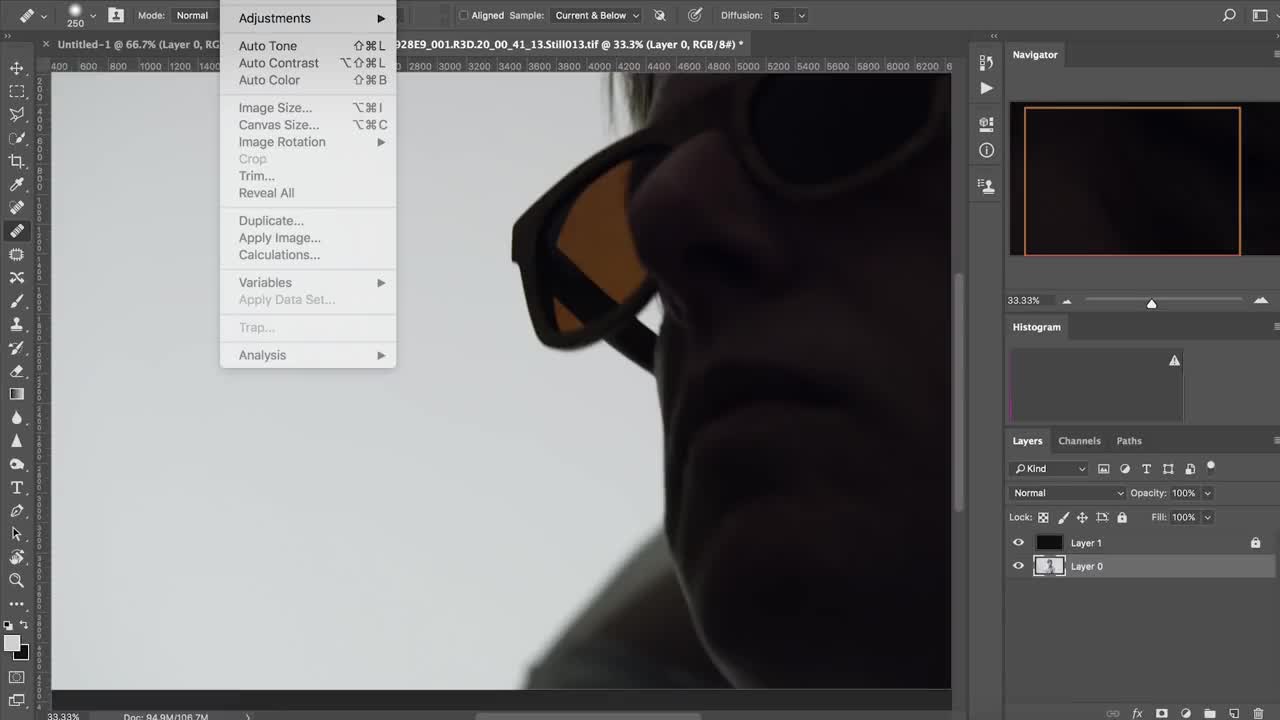Viewport: 1280px width, 720px height.
Task: Delete layer with trash icon
Action: [1258, 713]
